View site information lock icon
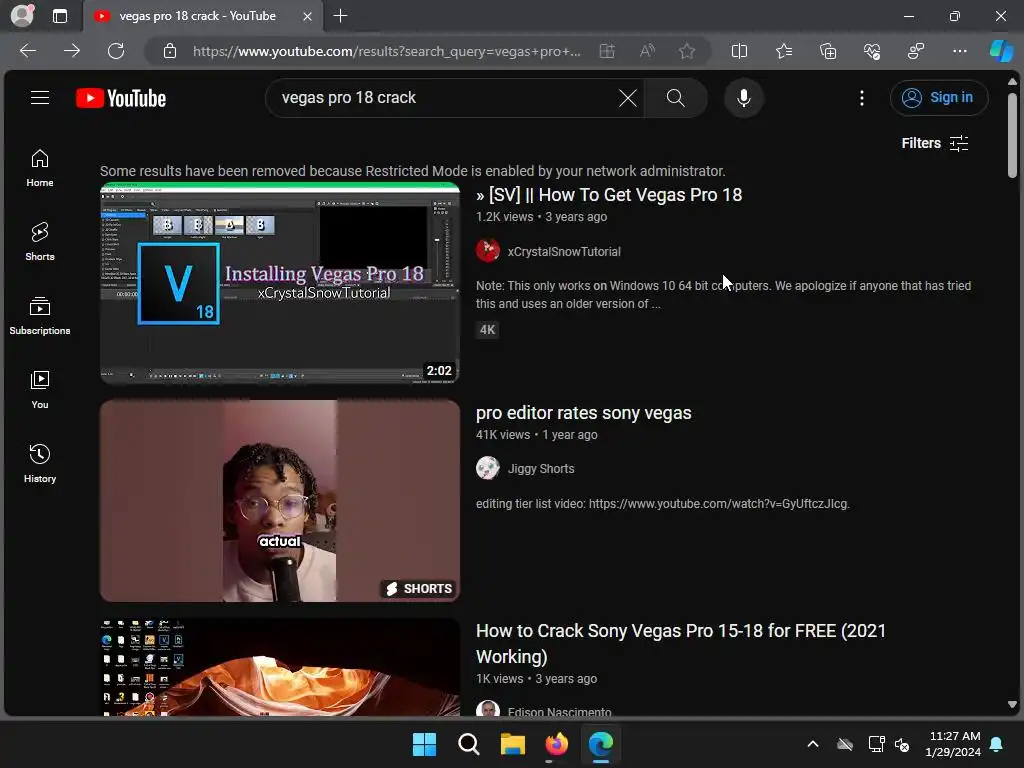 (170, 51)
